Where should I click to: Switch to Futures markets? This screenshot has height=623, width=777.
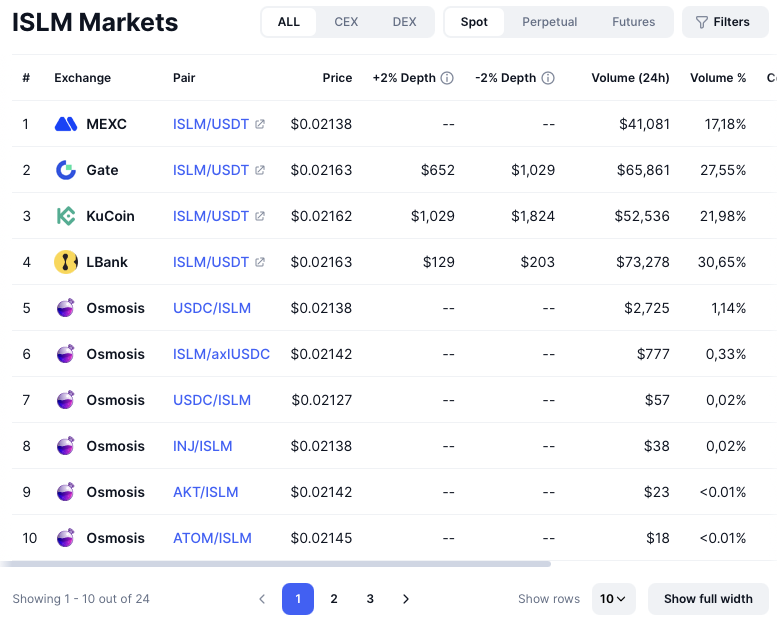[x=633, y=22]
